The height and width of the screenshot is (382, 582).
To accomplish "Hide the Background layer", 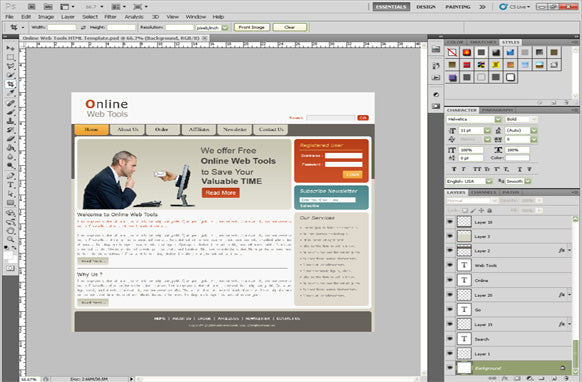I will pos(450,368).
